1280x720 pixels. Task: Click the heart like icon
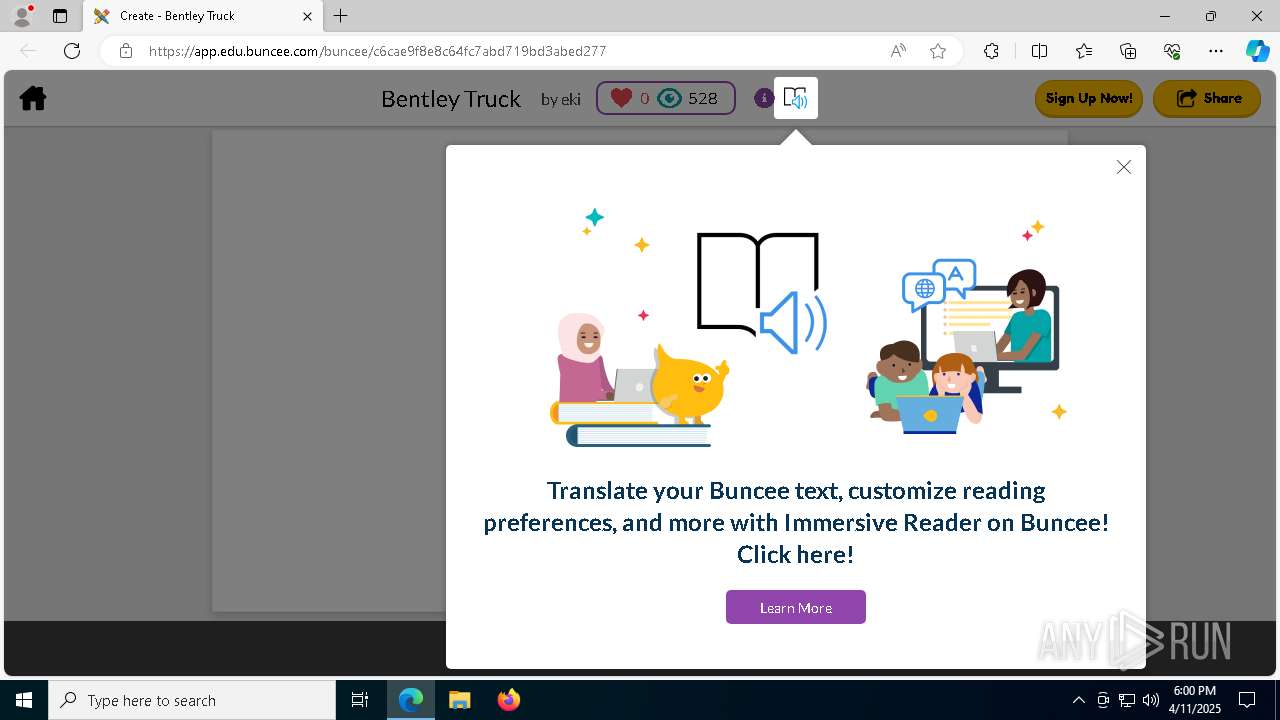pos(621,98)
